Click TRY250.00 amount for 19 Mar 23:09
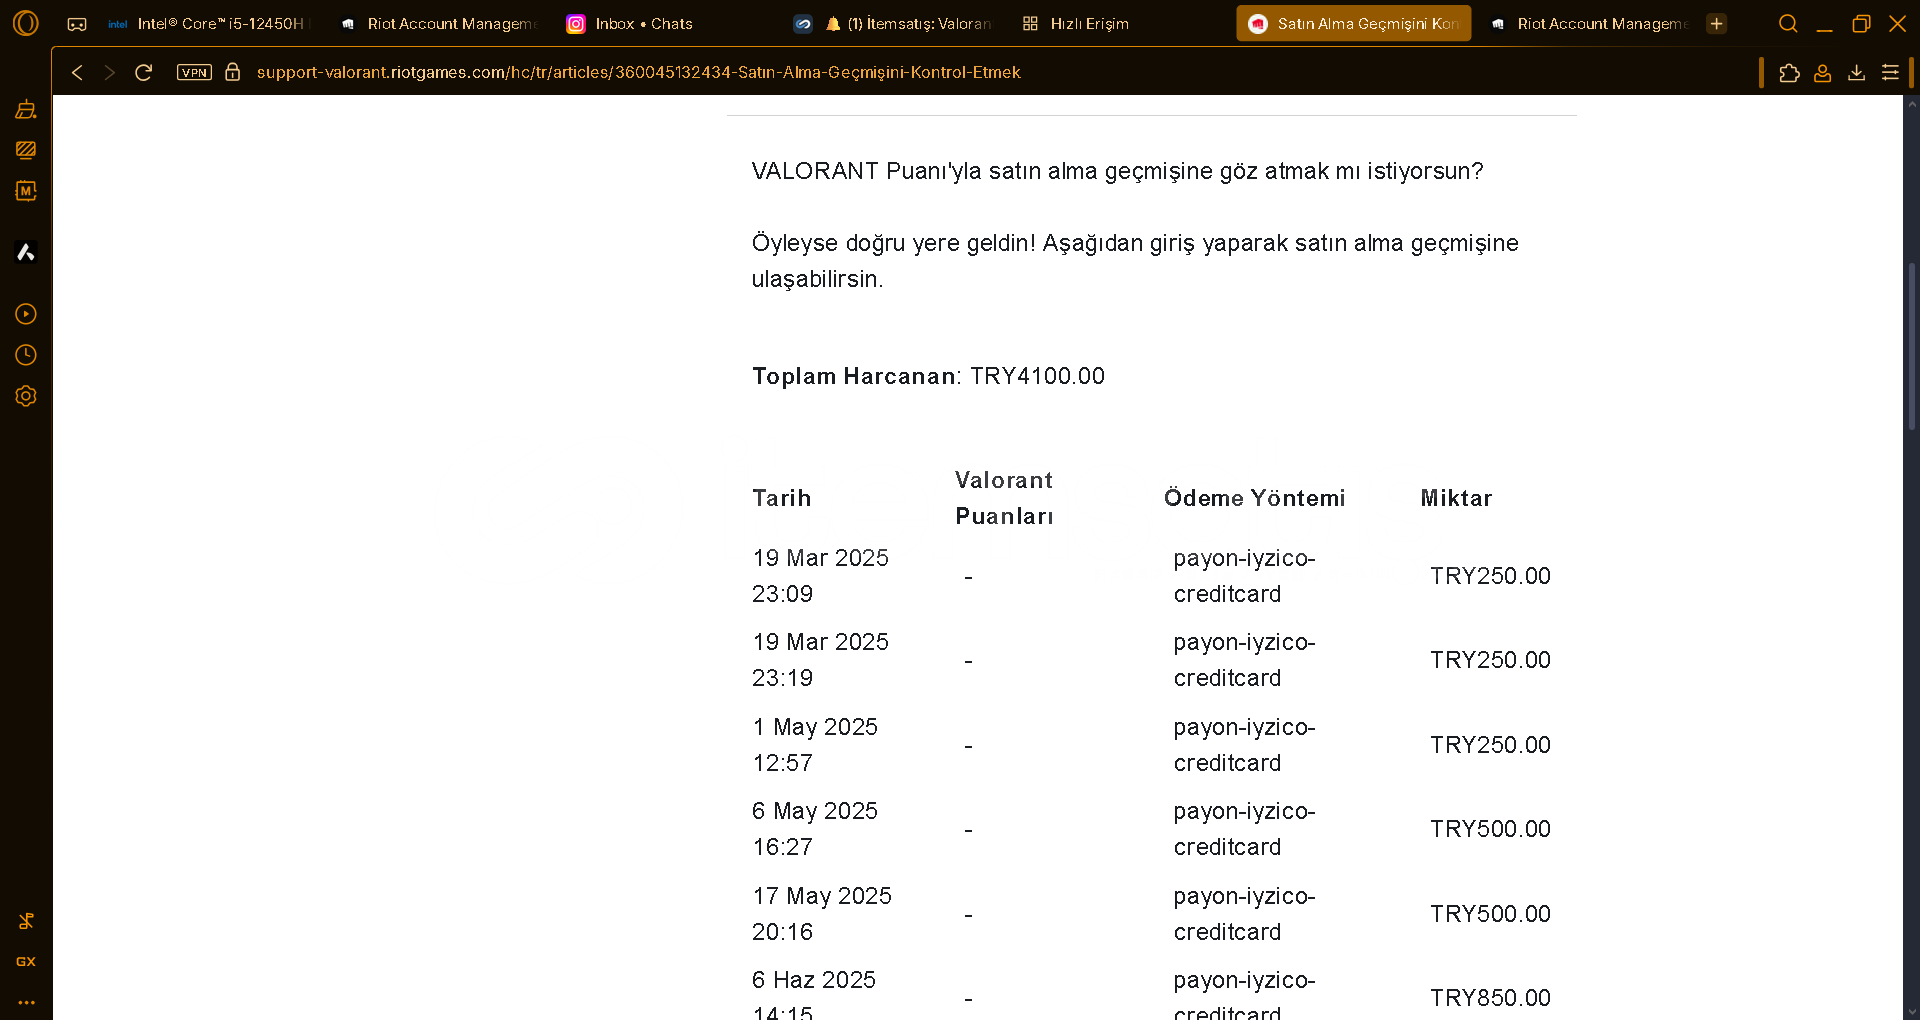1920x1020 pixels. 1490,576
